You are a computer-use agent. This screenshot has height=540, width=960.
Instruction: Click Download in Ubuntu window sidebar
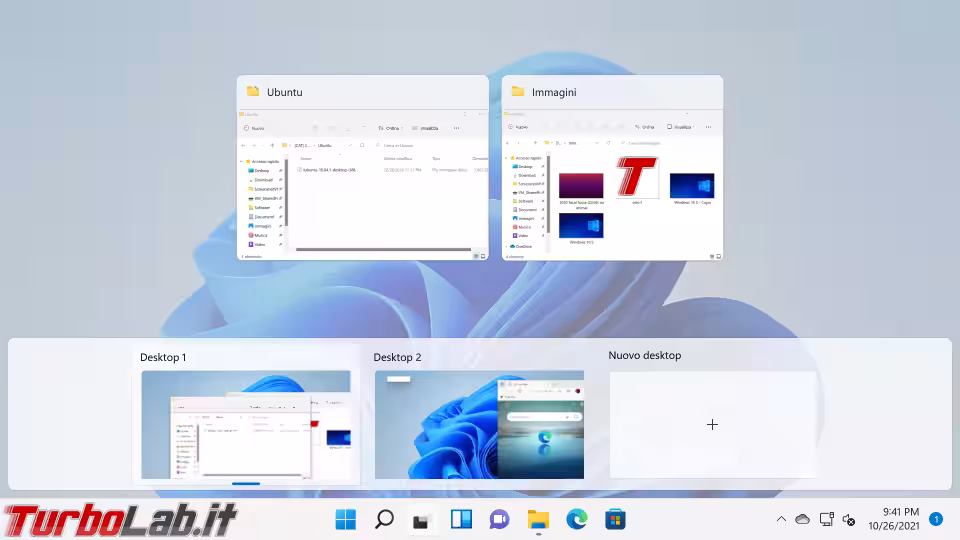click(x=263, y=180)
